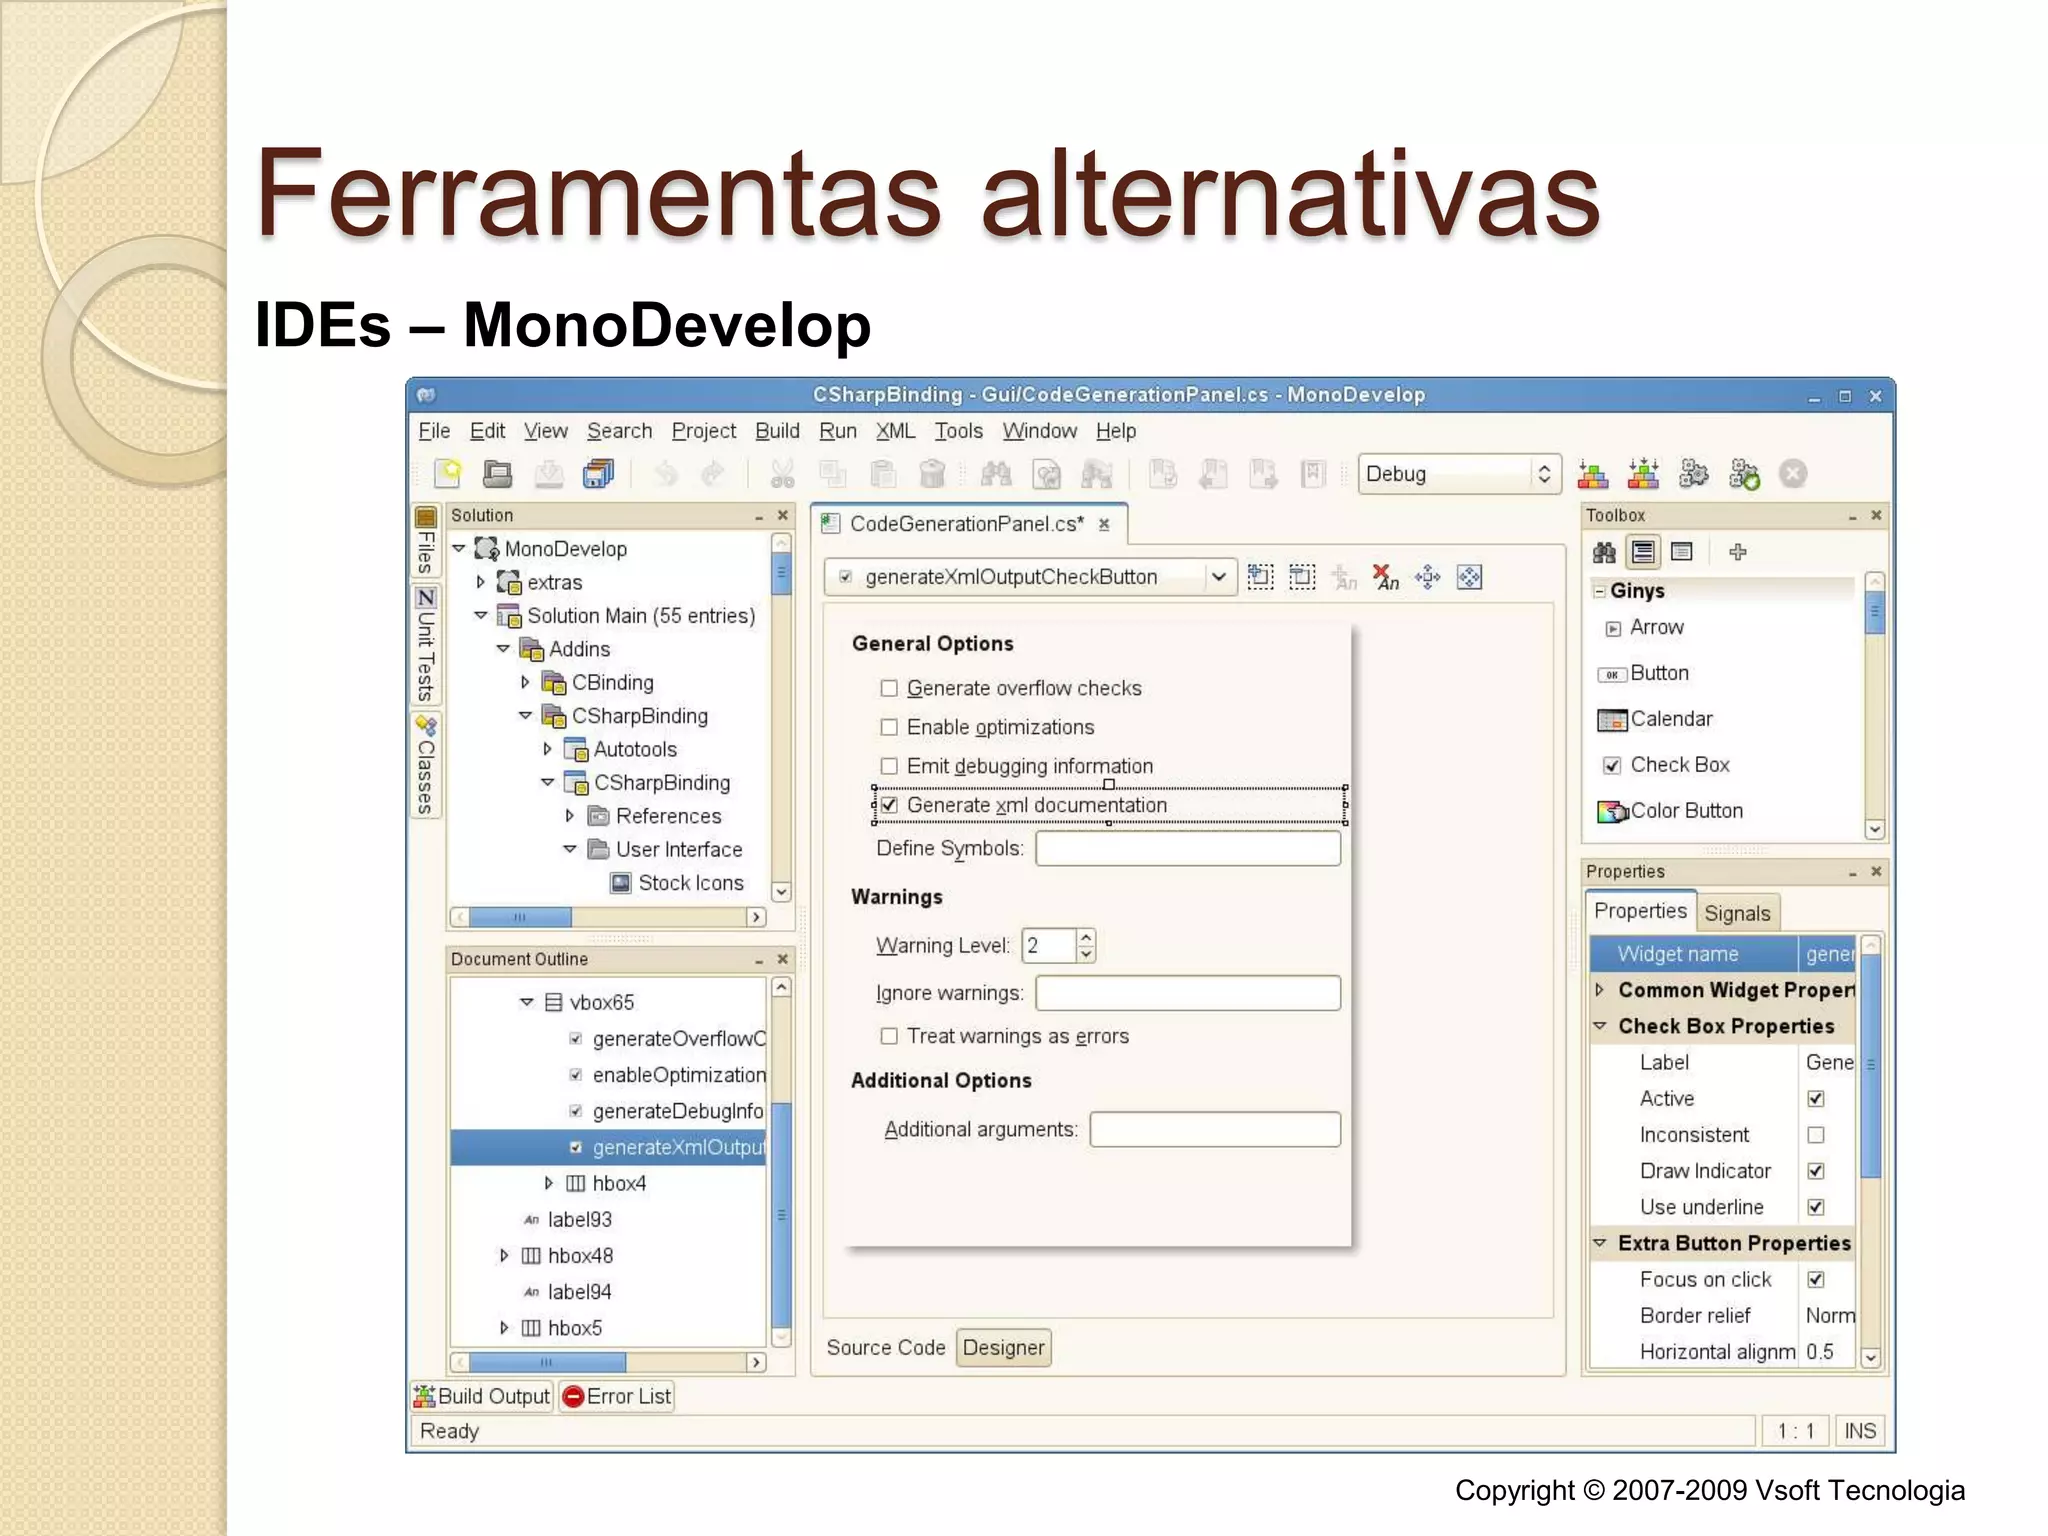This screenshot has height=1536, width=2048.
Task: Click the red X remove-label designer icon
Action: (x=1385, y=577)
